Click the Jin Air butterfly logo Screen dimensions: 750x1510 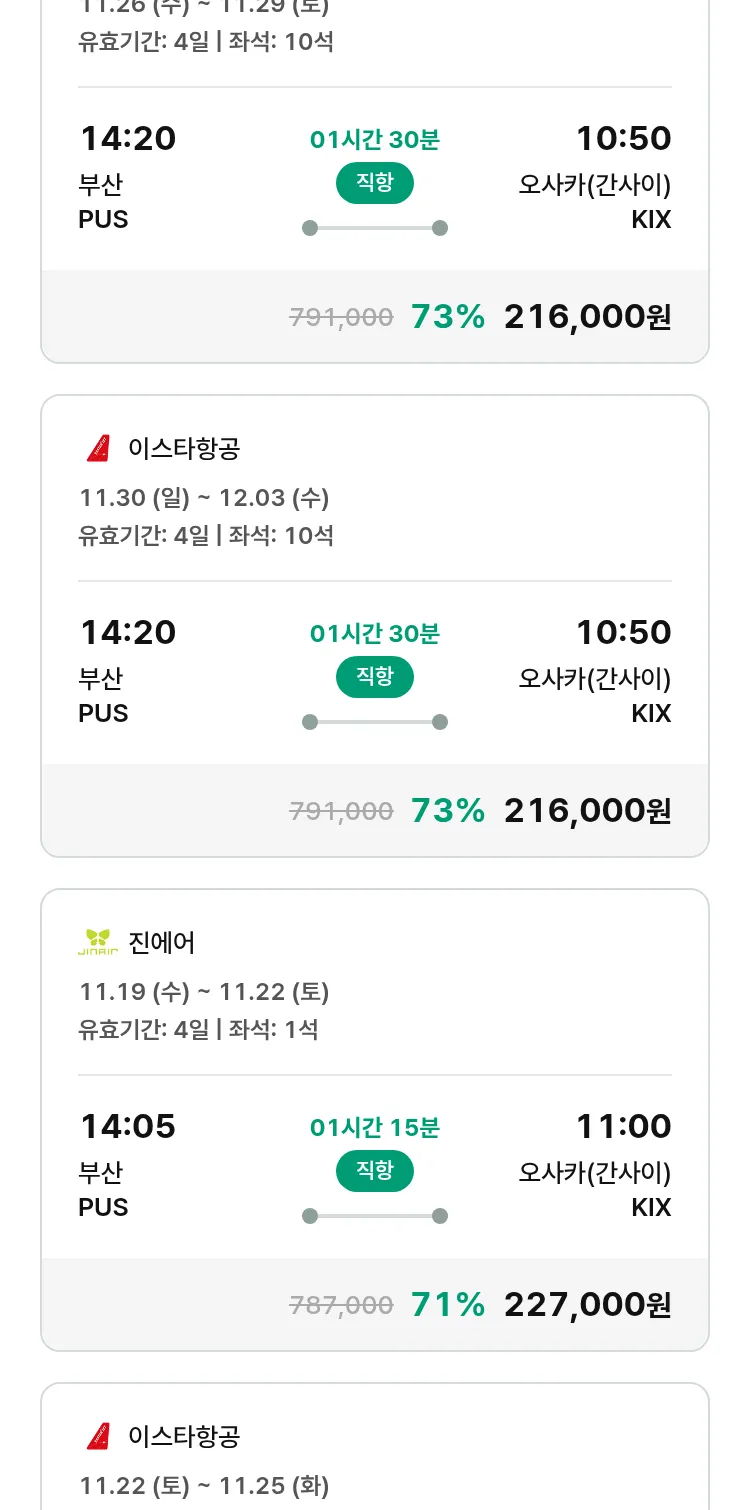(x=98, y=942)
